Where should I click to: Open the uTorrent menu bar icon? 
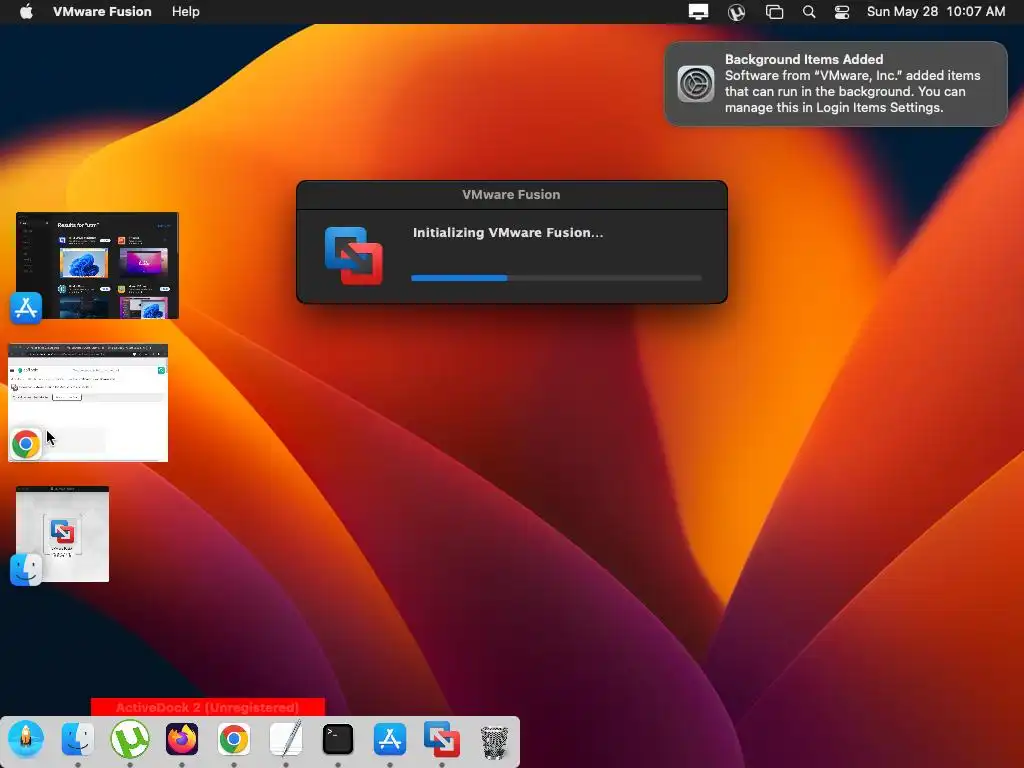[736, 12]
